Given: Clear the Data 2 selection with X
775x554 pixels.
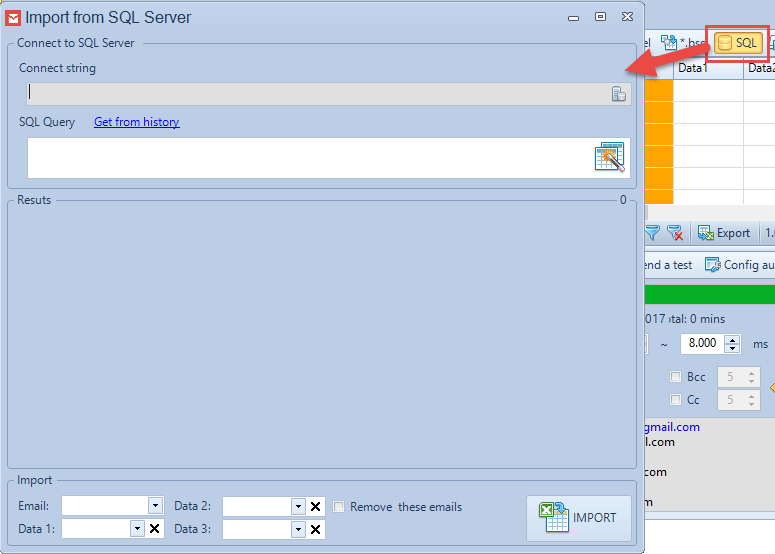Looking at the screenshot, I should point(315,507).
